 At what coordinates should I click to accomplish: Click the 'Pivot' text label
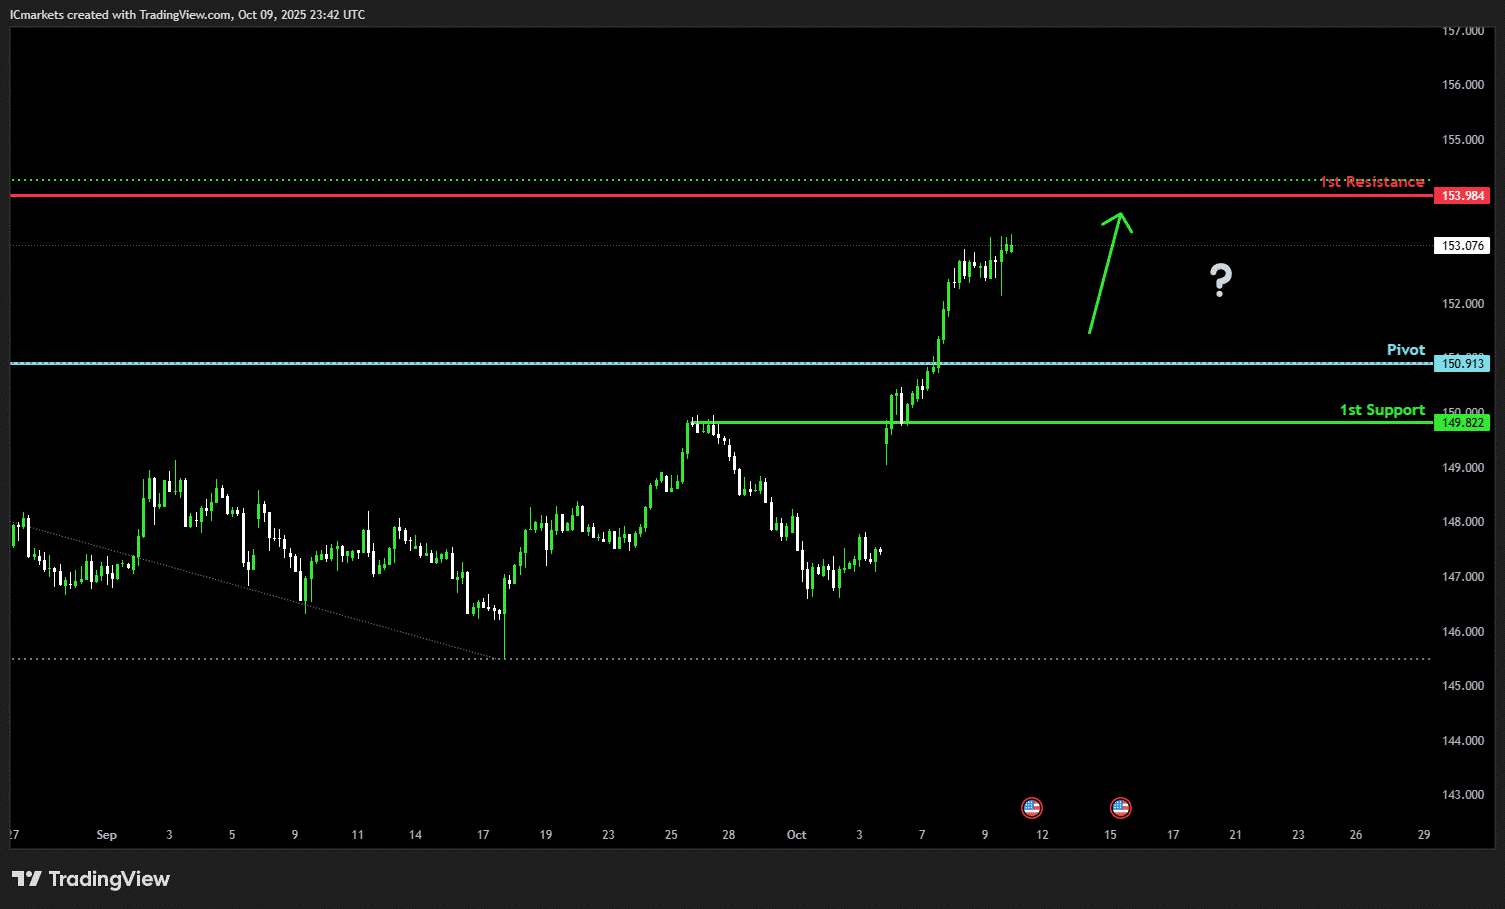click(x=1405, y=350)
